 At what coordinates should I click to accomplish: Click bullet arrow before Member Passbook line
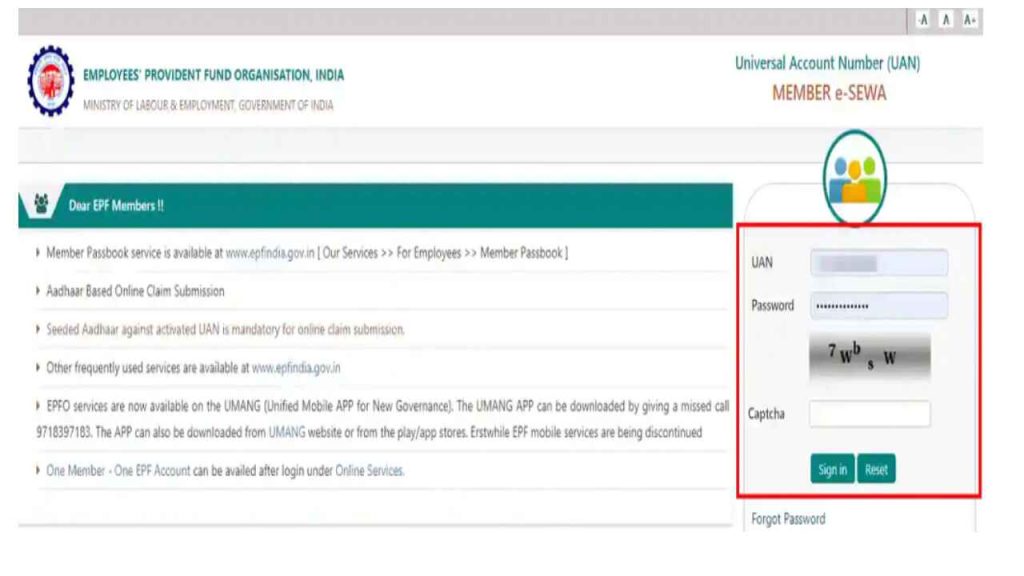pyautogui.click(x=38, y=252)
